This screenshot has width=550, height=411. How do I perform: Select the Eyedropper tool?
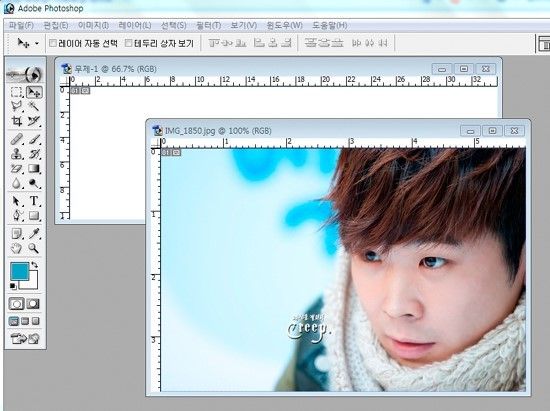[34, 234]
